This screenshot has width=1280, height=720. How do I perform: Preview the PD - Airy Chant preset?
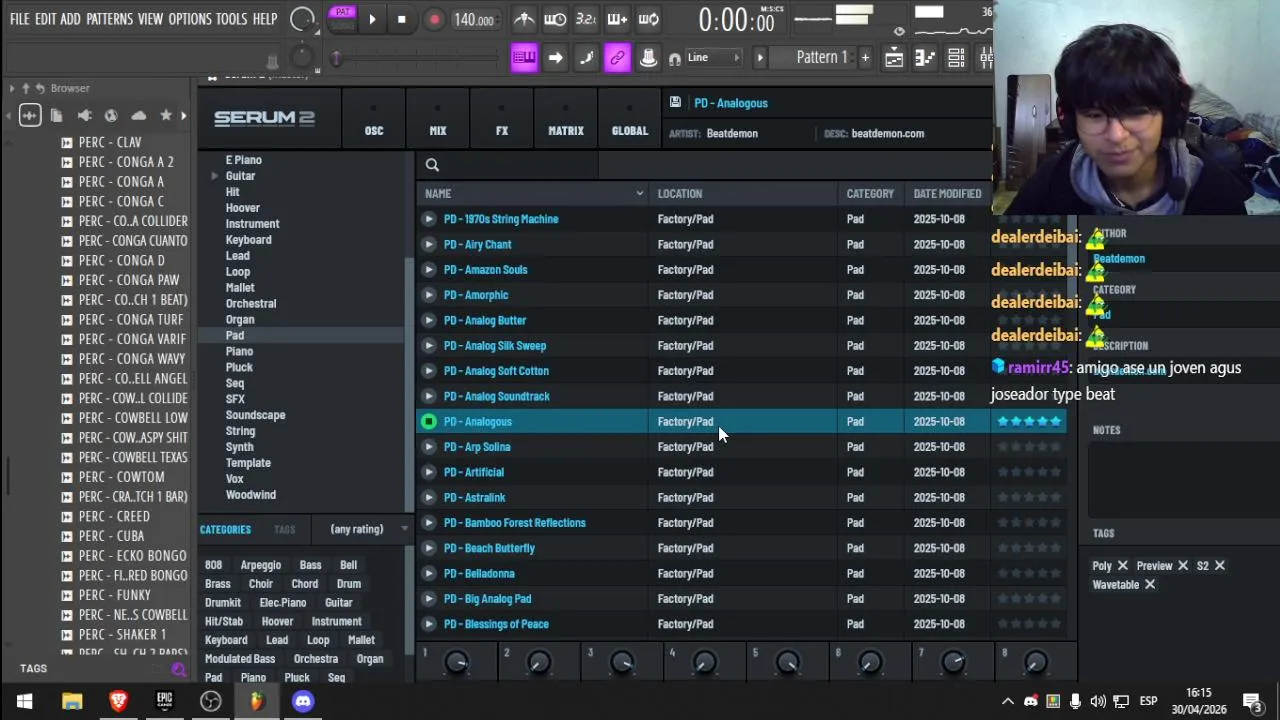[x=429, y=244]
